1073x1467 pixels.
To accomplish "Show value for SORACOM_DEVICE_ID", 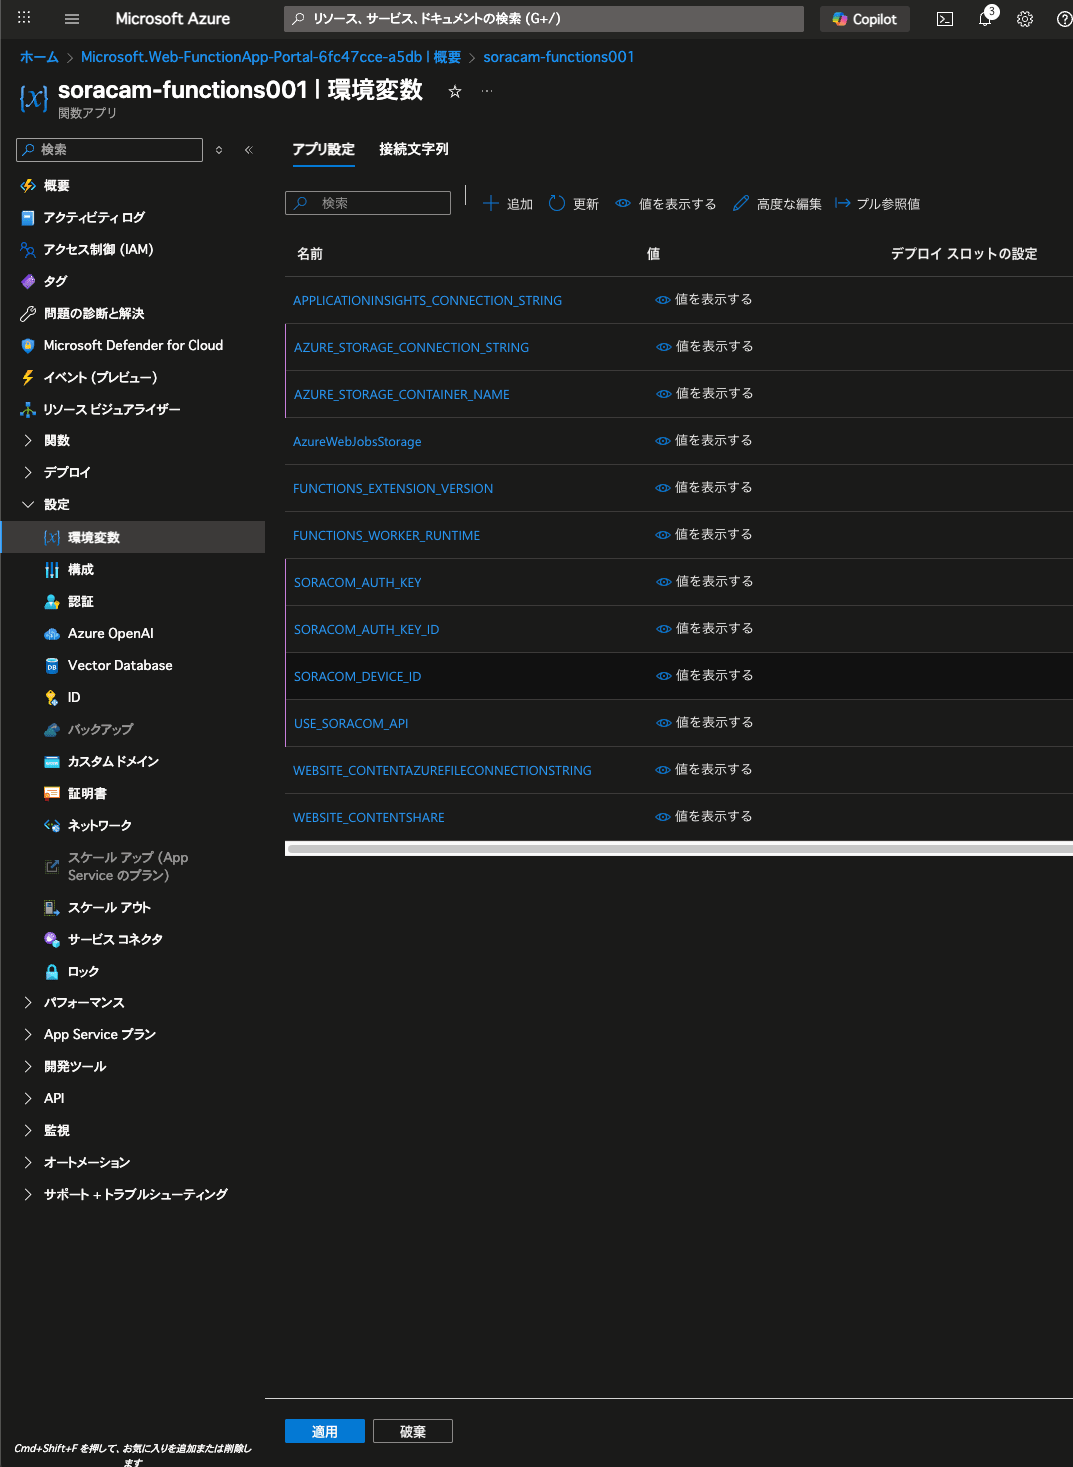I will pos(705,676).
